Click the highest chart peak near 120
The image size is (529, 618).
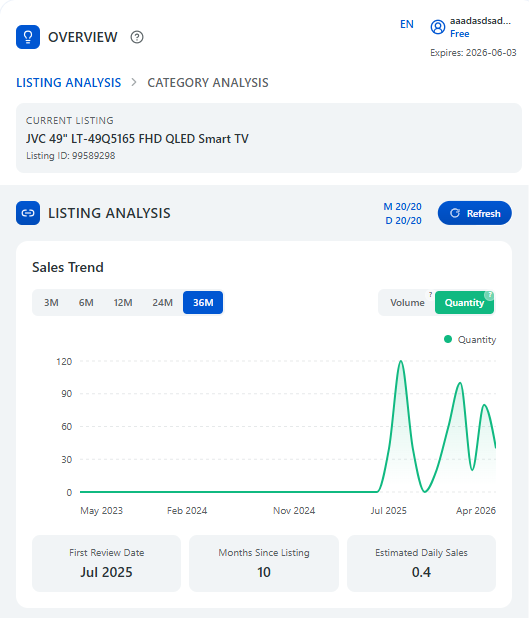point(400,361)
